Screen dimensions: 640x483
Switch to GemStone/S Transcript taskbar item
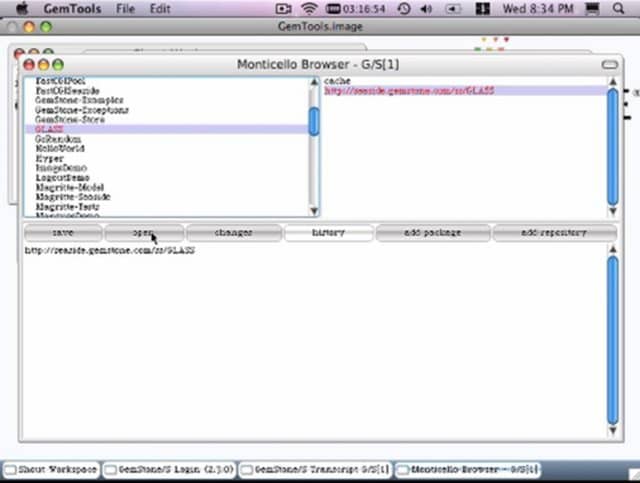(x=315, y=470)
